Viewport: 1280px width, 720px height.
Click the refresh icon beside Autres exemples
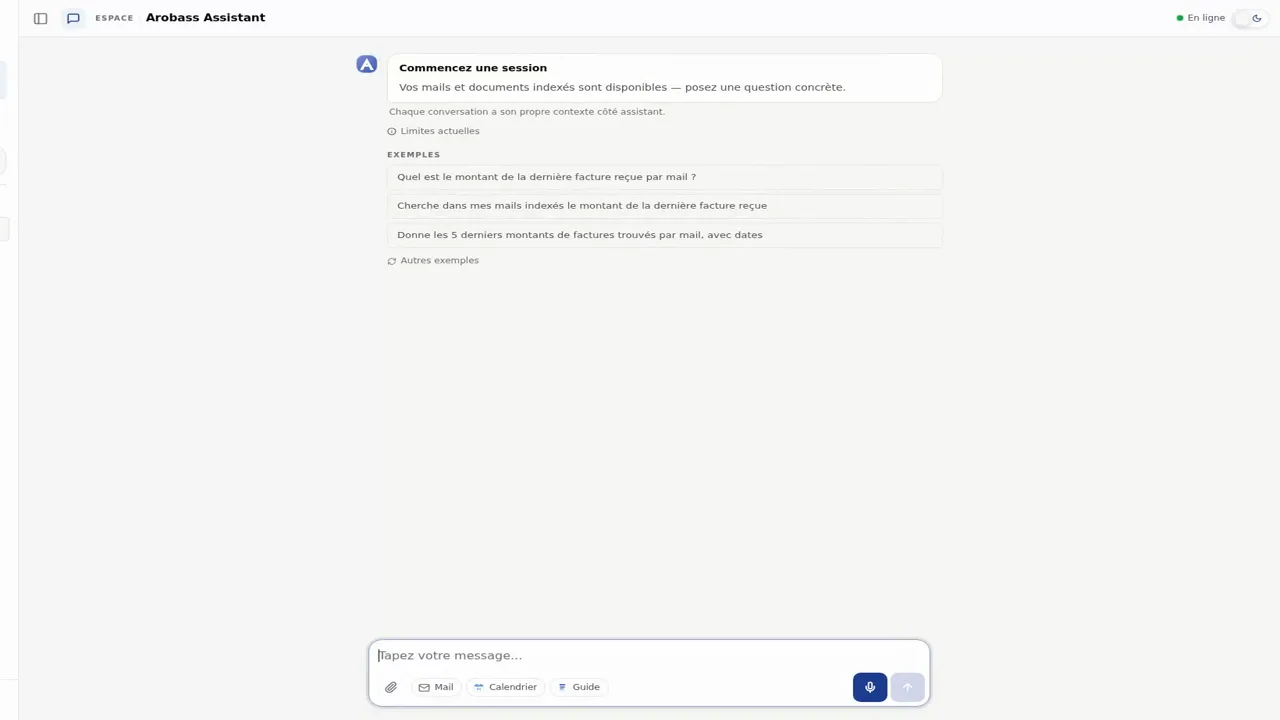point(392,261)
